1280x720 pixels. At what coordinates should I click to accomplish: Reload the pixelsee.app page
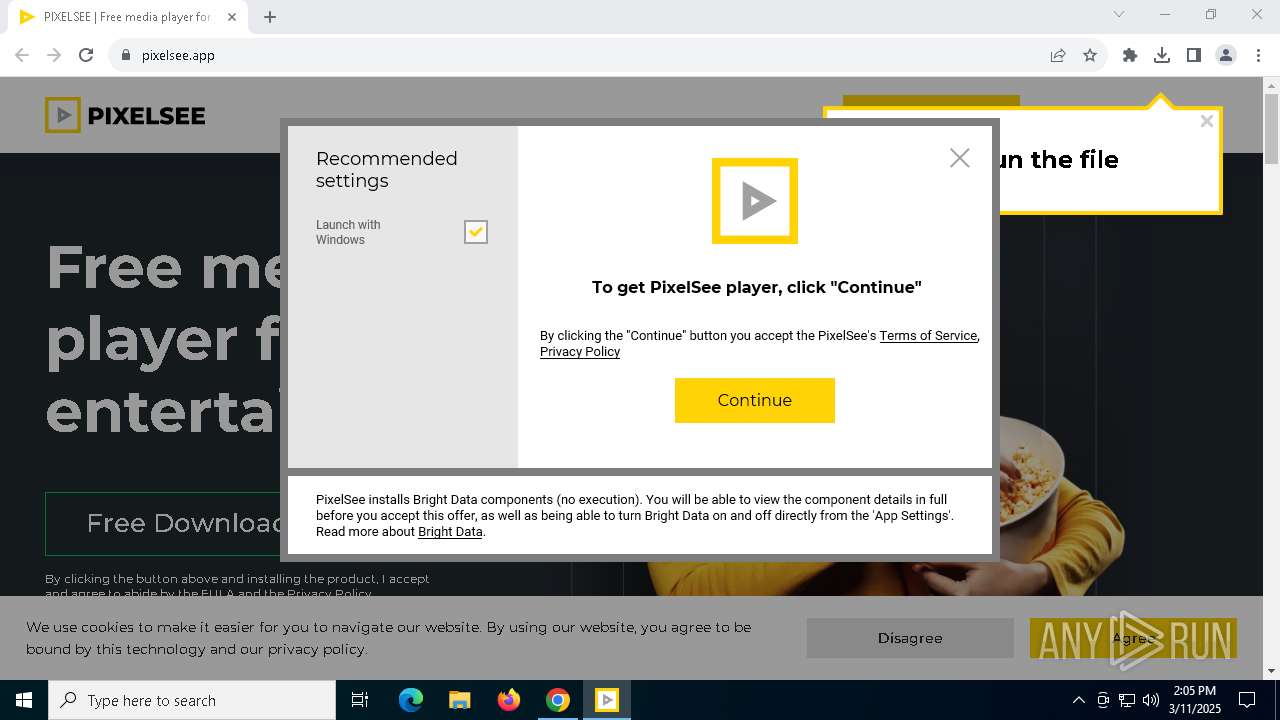tap(86, 55)
